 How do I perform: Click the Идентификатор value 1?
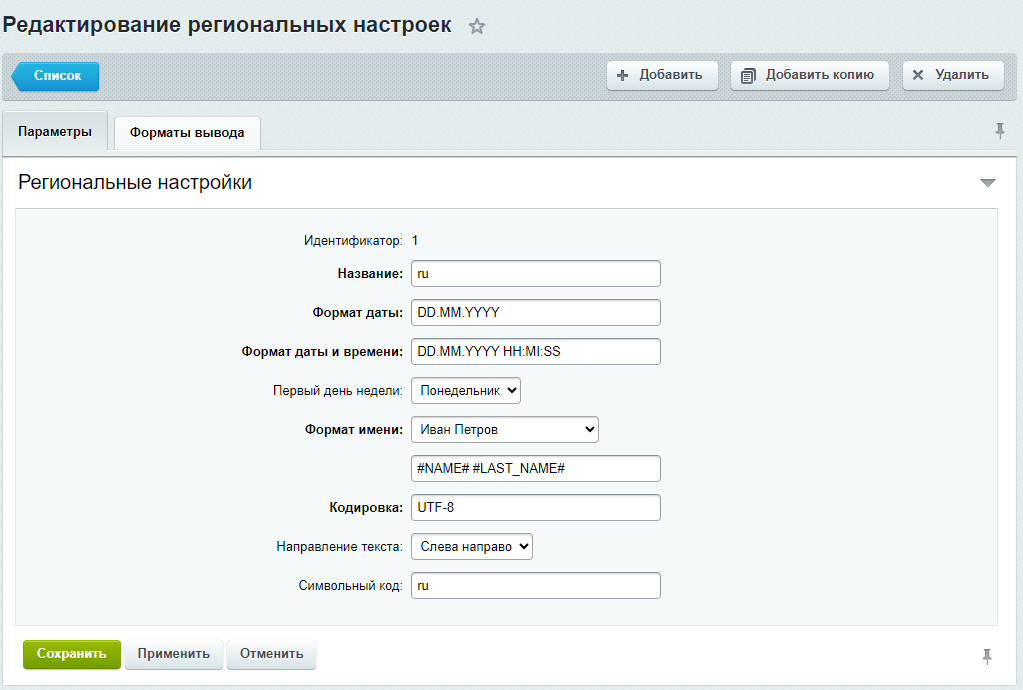(415, 241)
